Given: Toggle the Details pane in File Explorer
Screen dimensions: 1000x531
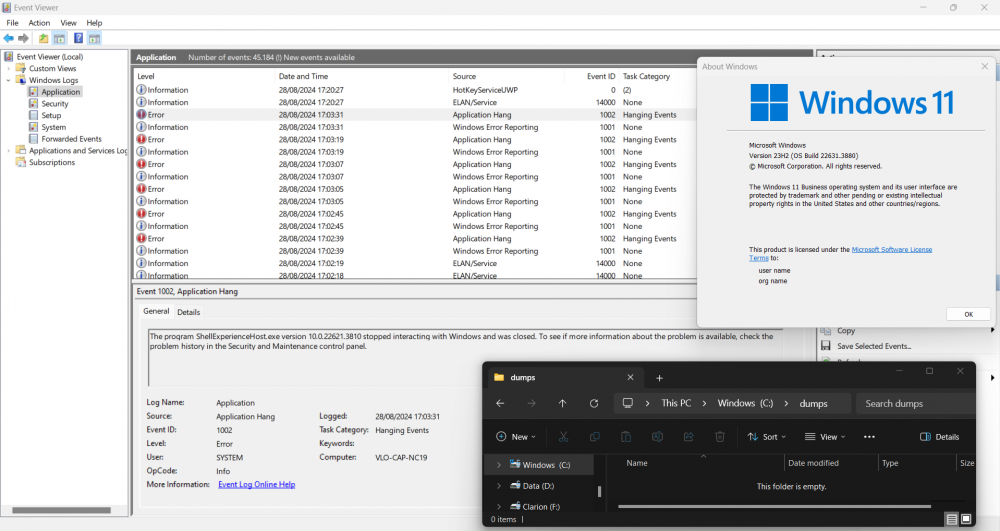Looking at the screenshot, I should coord(939,437).
